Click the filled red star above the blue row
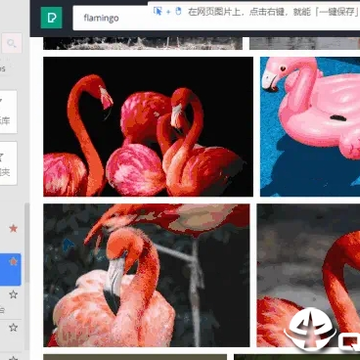The image size is (360, 360). click(13, 228)
